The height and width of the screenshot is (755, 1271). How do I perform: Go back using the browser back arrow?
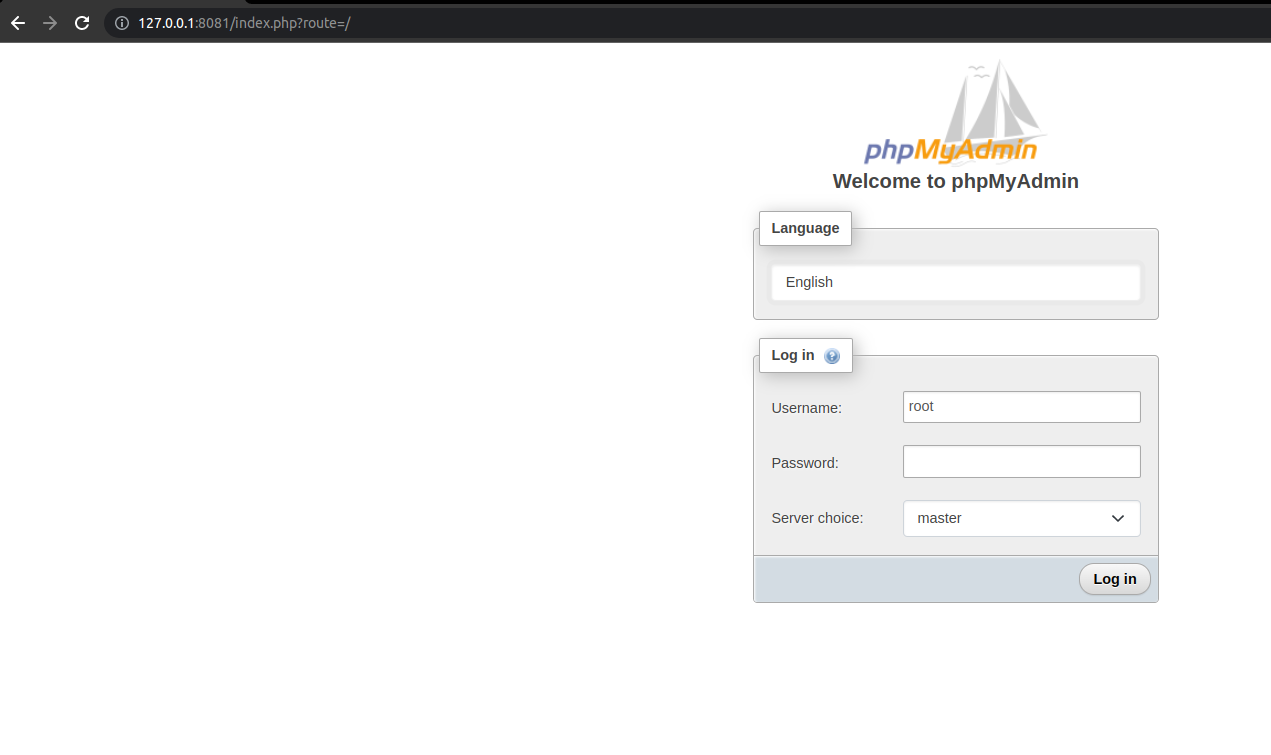(x=18, y=23)
